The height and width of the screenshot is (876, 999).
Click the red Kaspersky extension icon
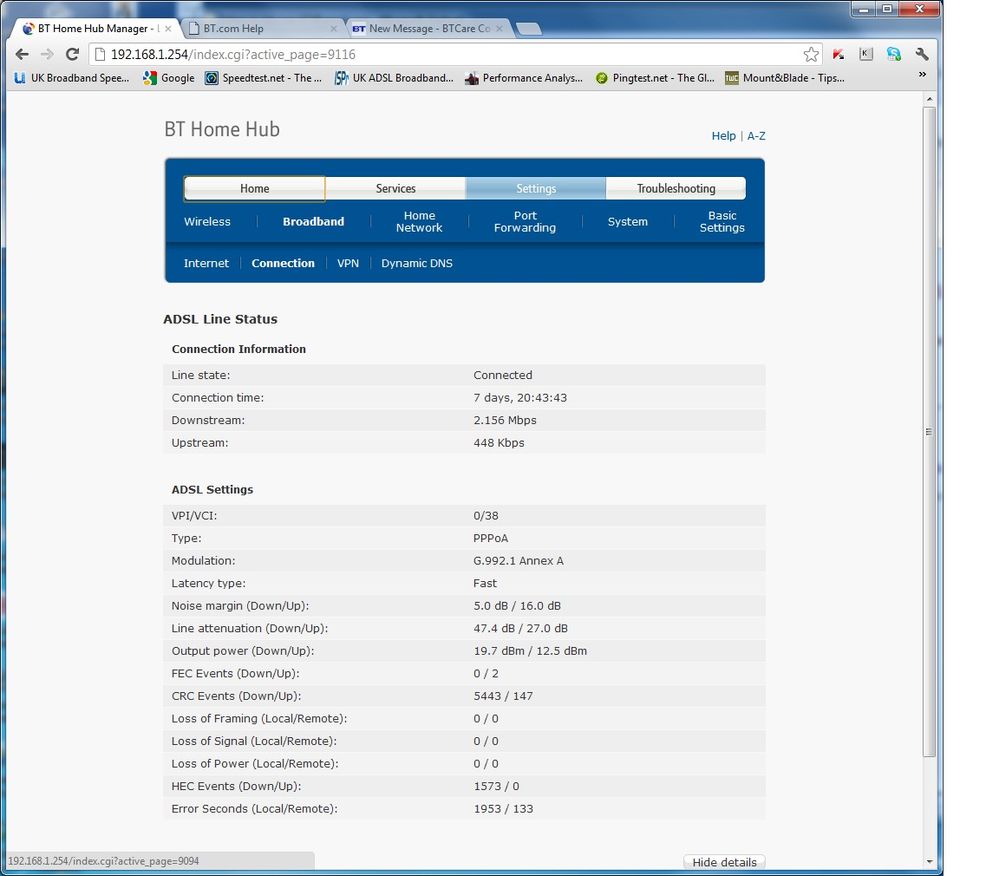pyautogui.click(x=838, y=54)
